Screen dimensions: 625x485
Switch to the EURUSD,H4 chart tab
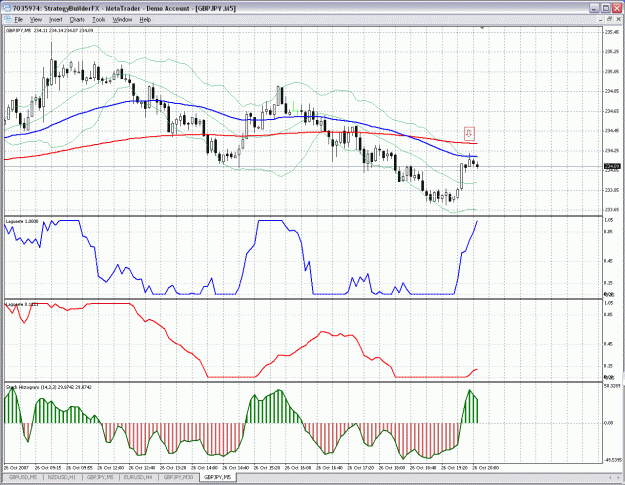138,477
